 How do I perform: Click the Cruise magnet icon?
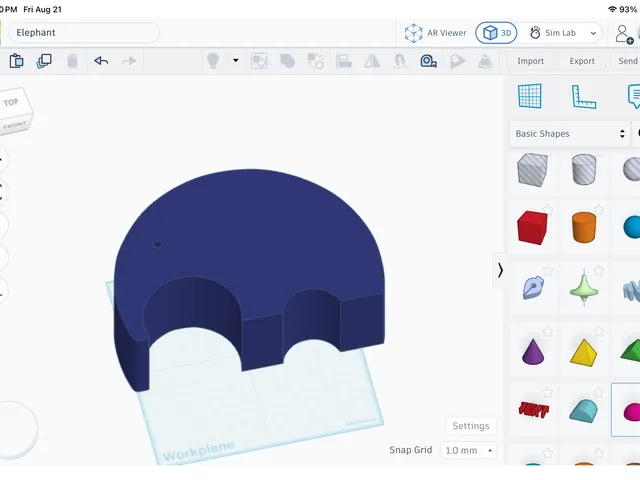(x=400, y=61)
